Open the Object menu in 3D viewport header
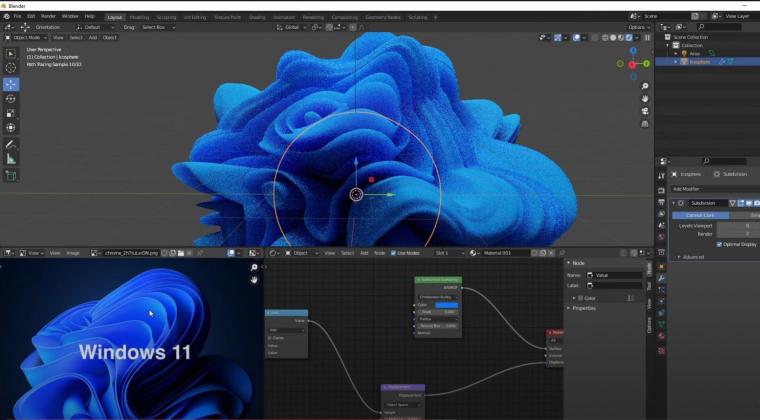The image size is (760, 420). pos(110,37)
